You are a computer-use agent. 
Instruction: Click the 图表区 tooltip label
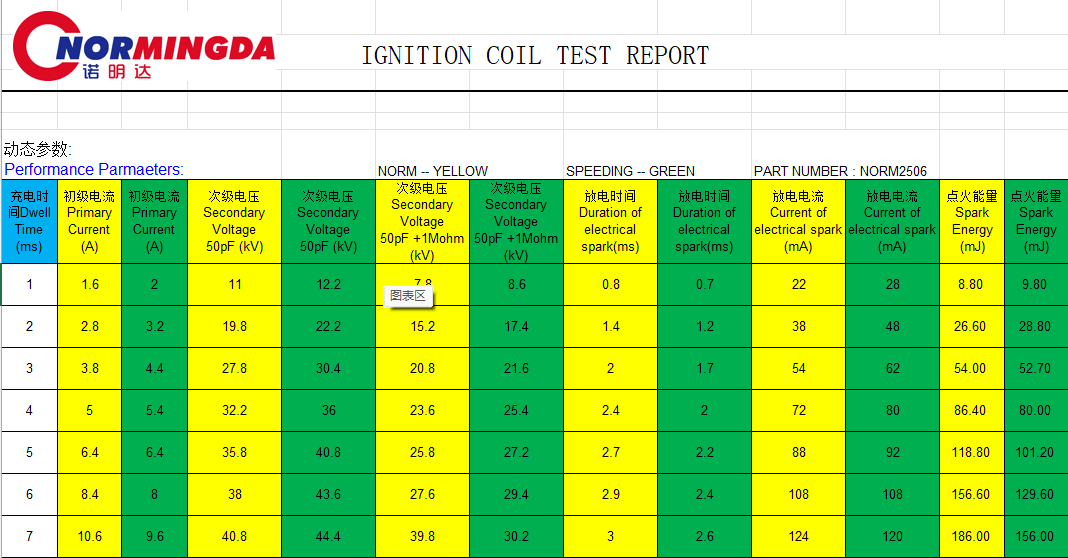pyautogui.click(x=408, y=296)
